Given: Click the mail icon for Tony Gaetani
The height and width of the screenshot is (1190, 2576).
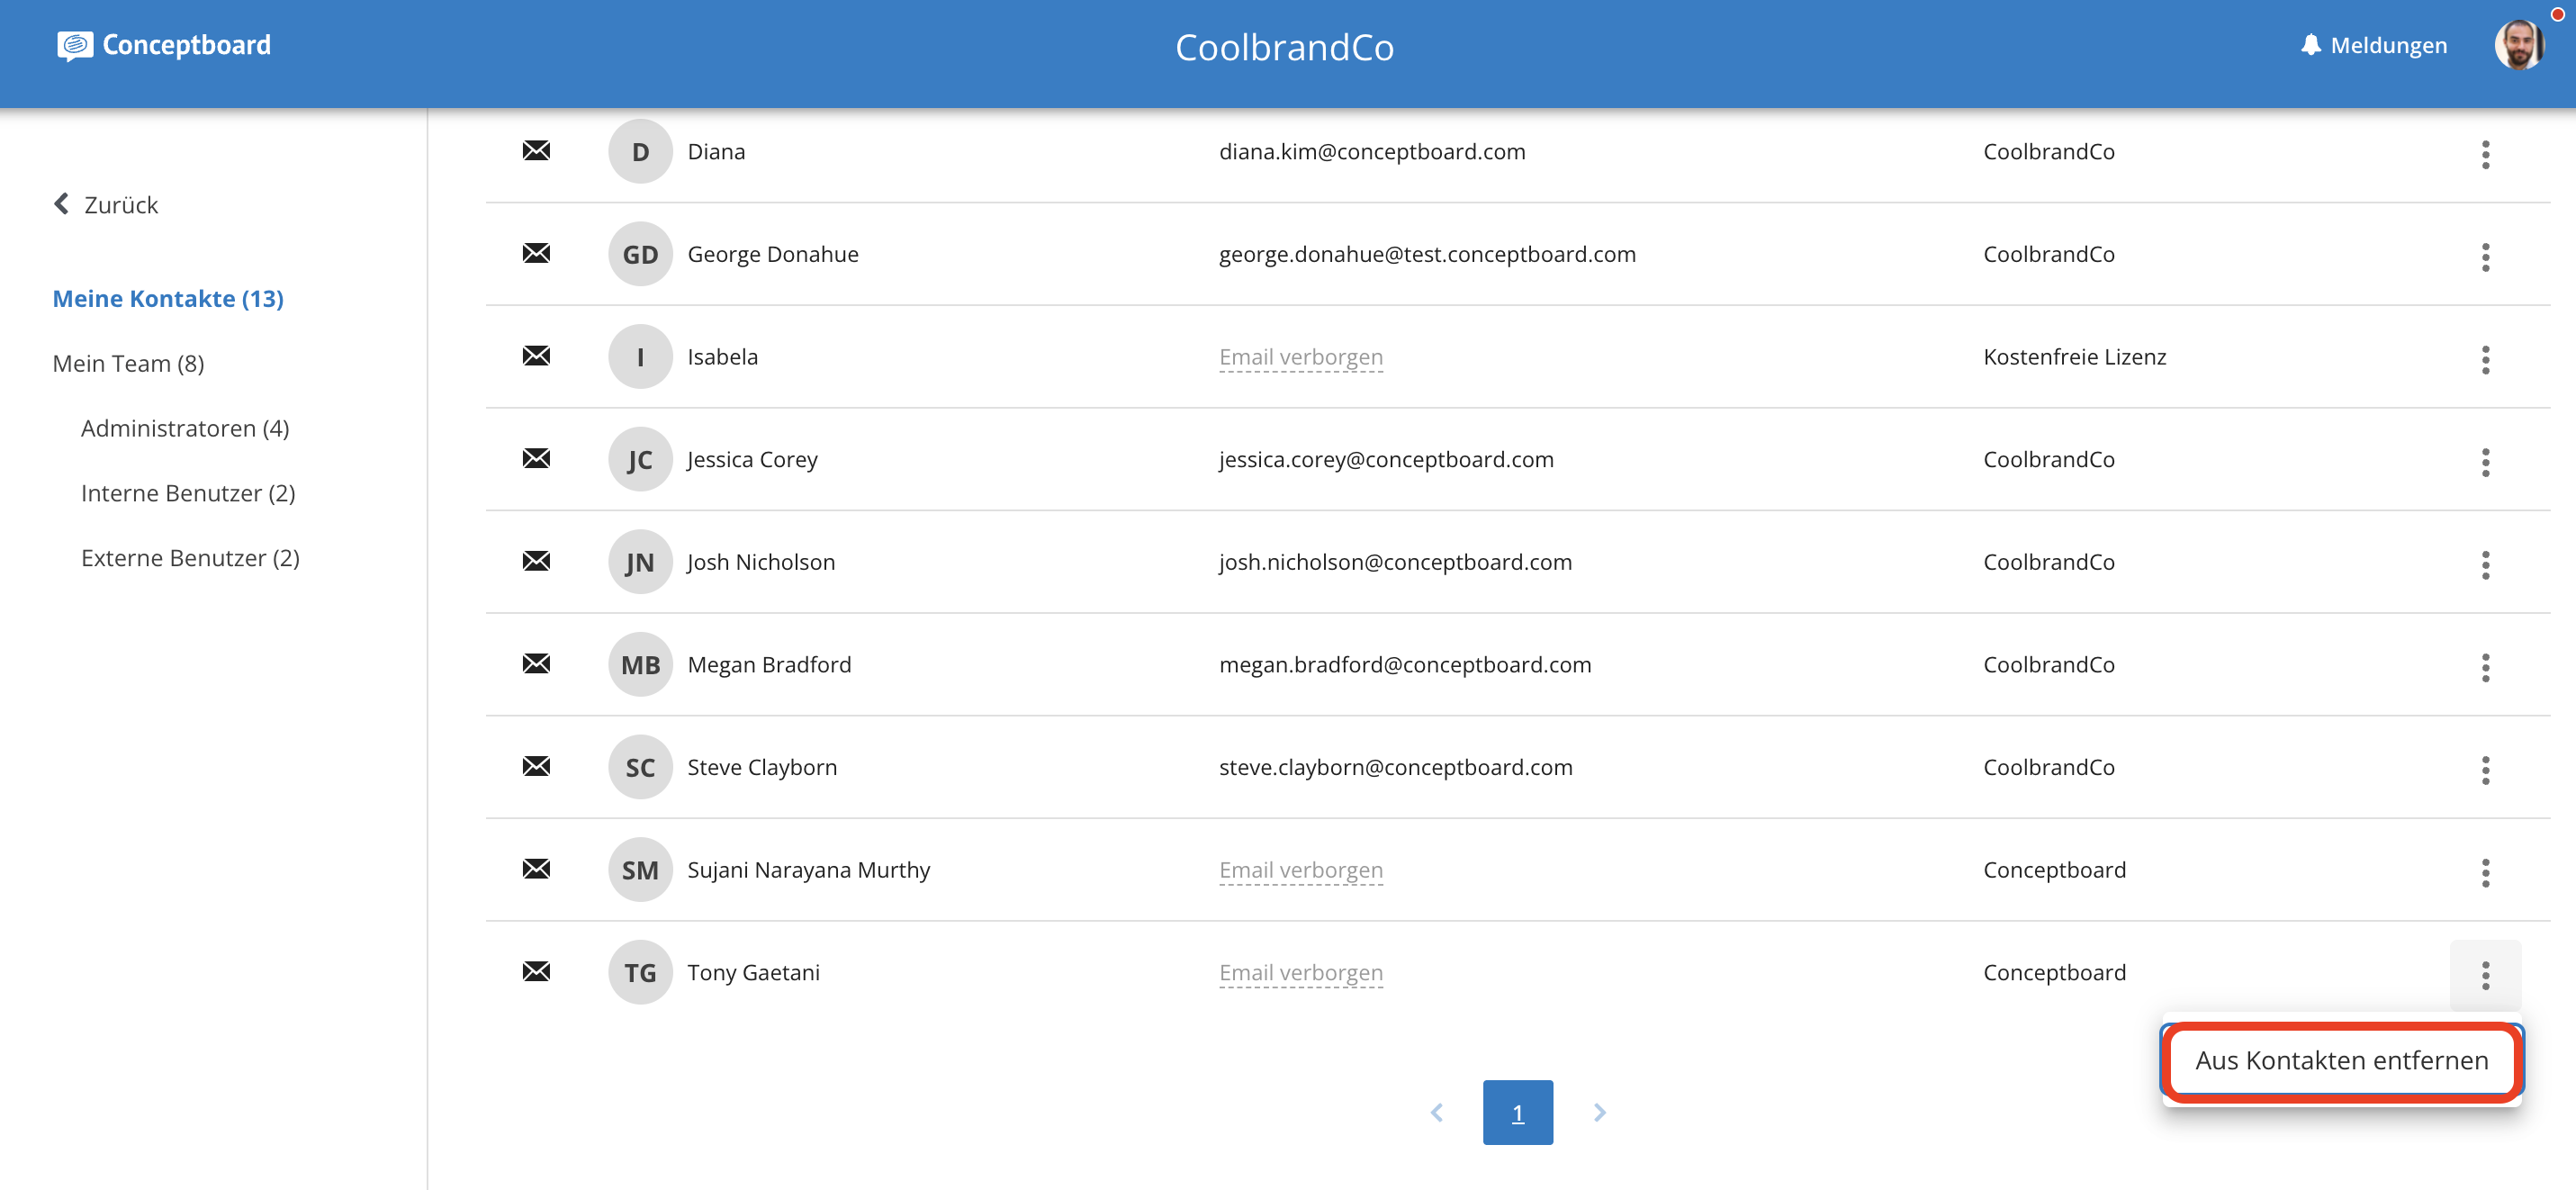Looking at the screenshot, I should tap(536, 972).
